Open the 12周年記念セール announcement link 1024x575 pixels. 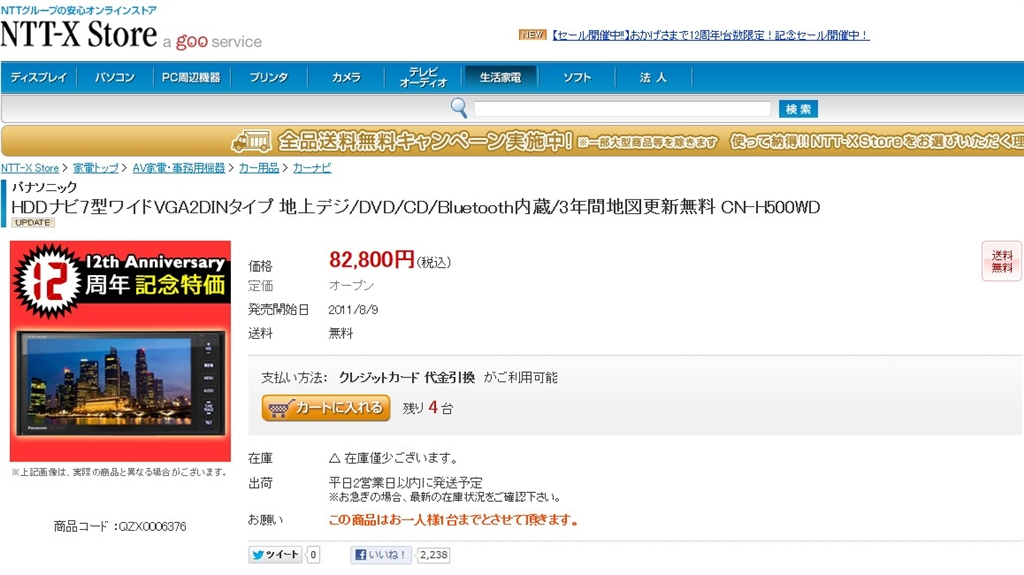(x=711, y=35)
